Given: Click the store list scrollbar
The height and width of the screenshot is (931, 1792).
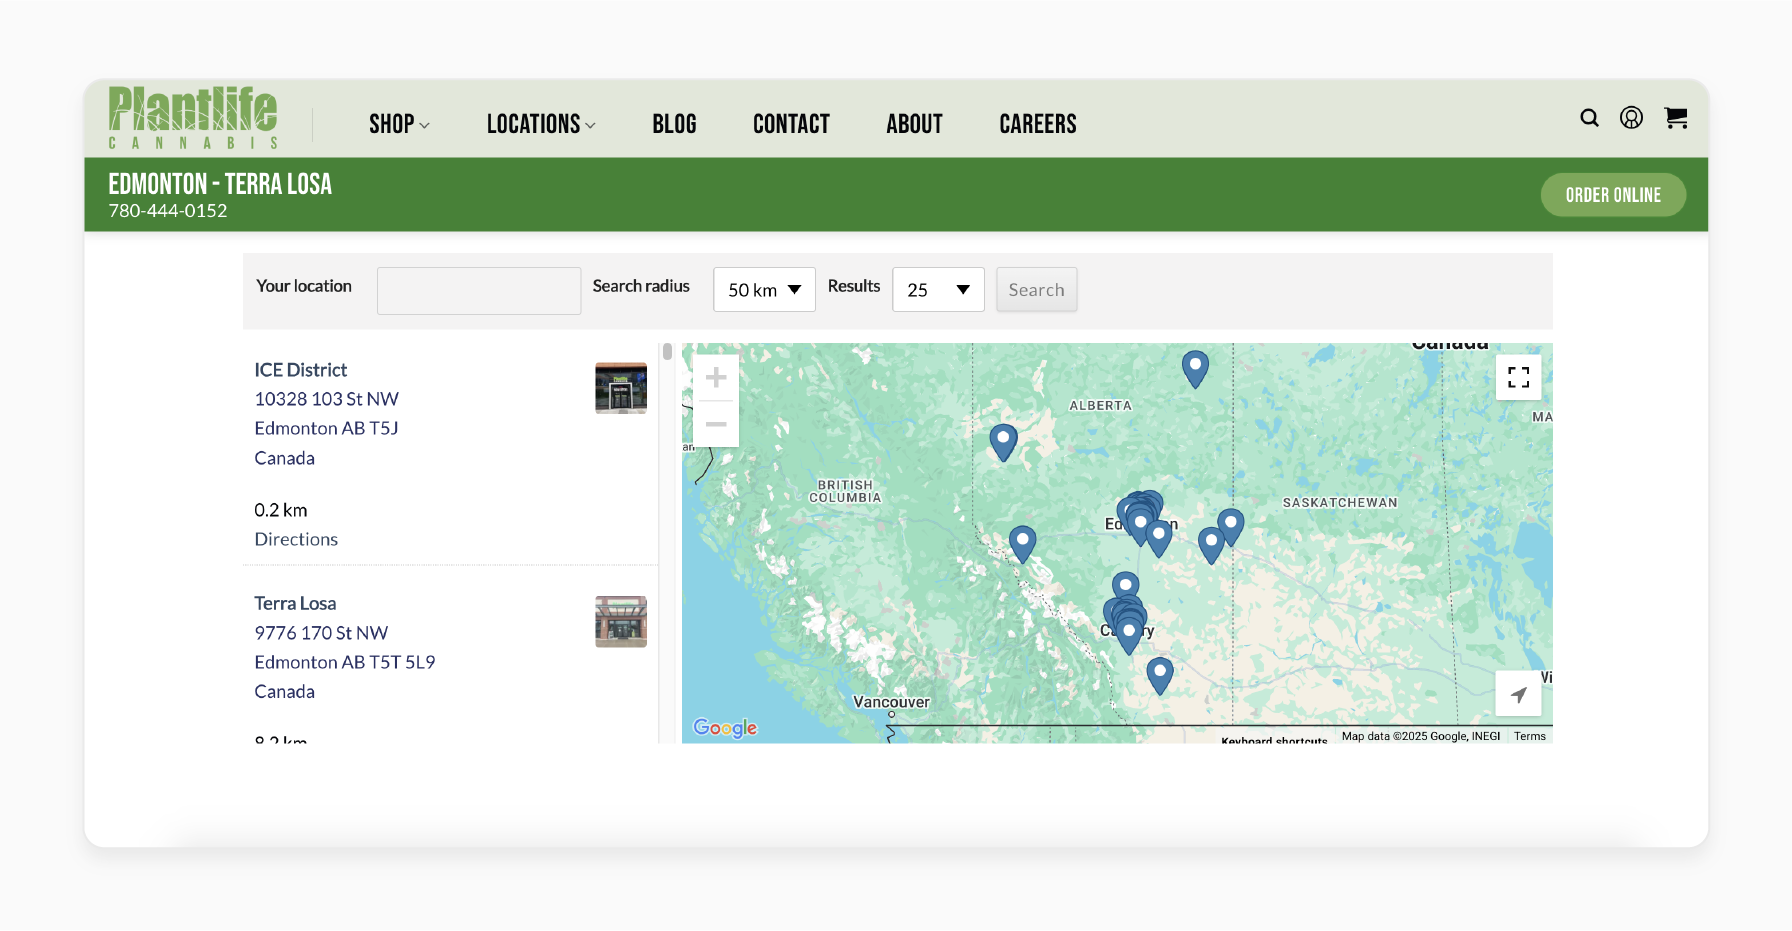Looking at the screenshot, I should pos(667,352).
